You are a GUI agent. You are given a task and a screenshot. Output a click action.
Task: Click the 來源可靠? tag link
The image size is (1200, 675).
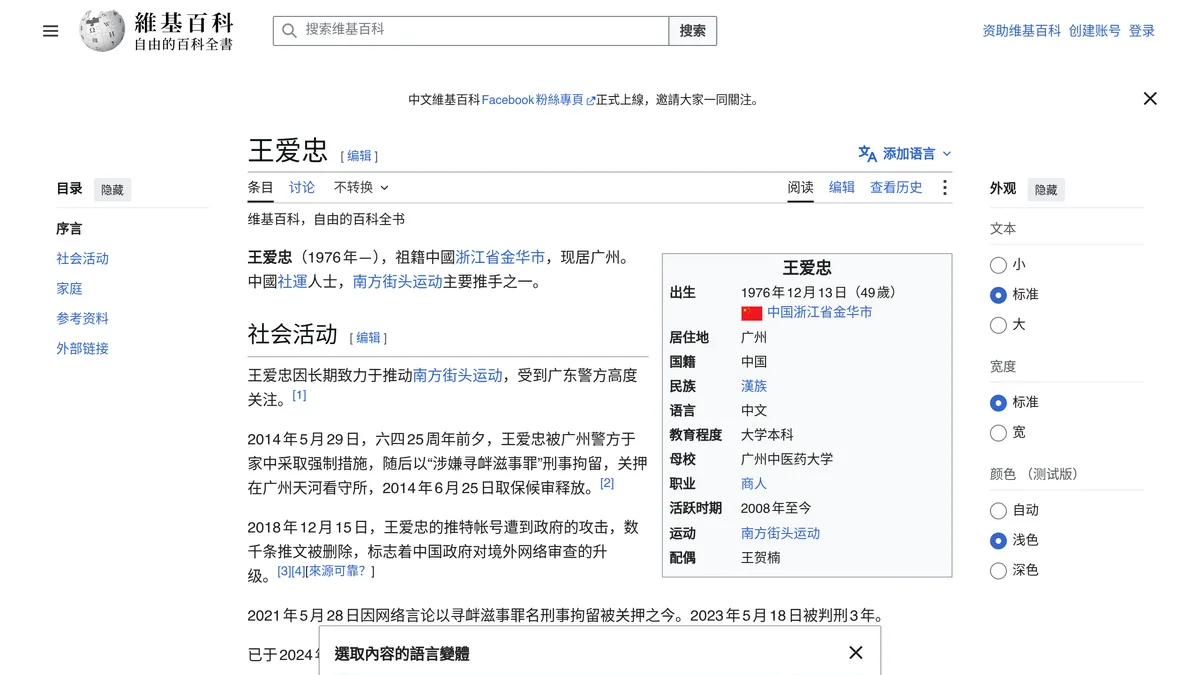coord(338,571)
